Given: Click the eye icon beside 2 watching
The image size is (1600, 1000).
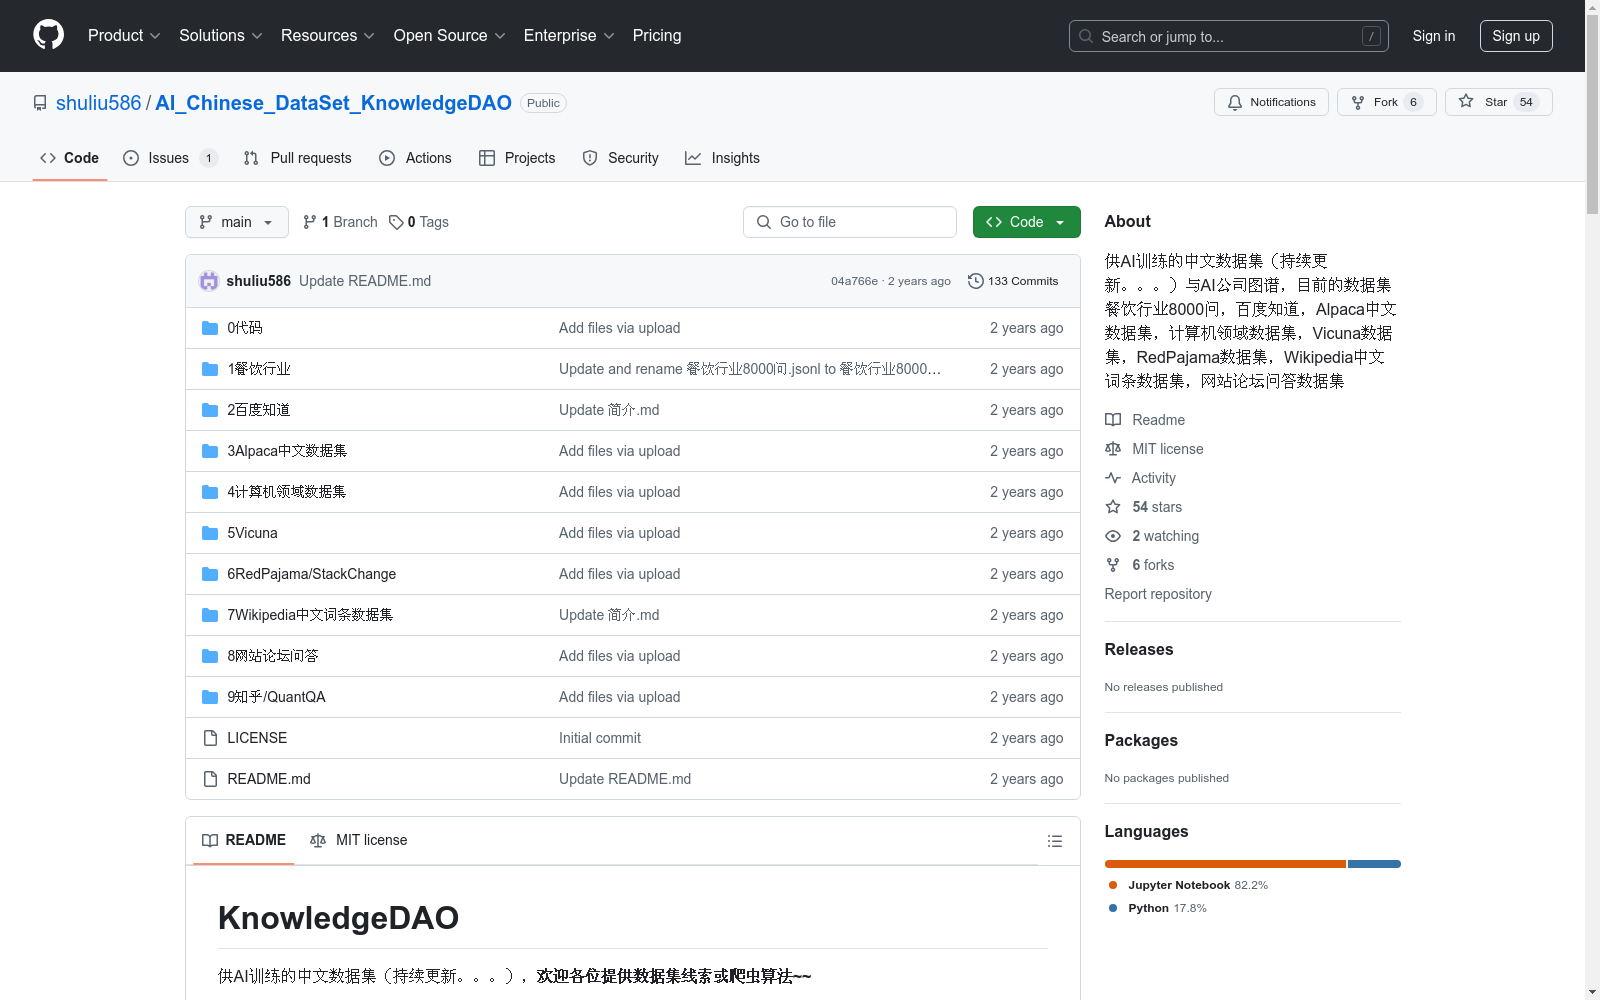Looking at the screenshot, I should click(1113, 536).
